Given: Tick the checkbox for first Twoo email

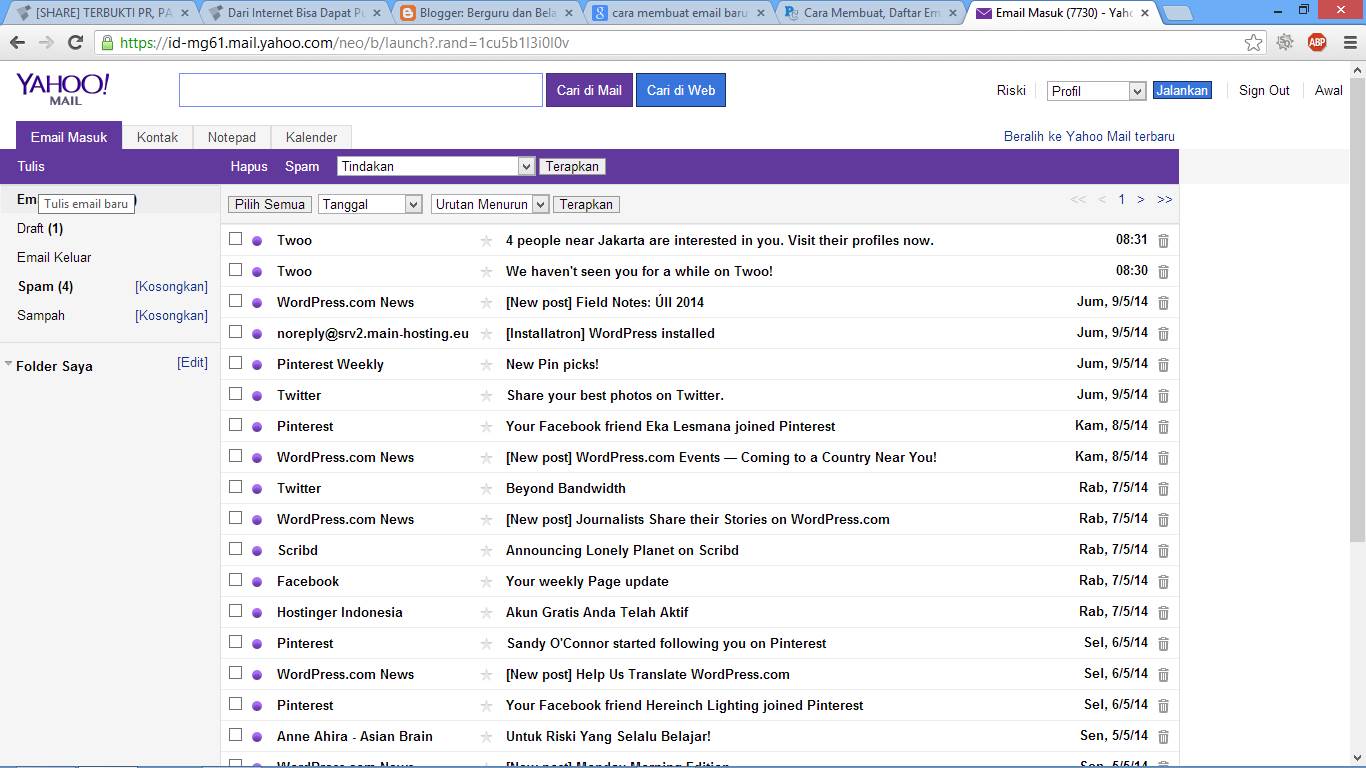Looking at the screenshot, I should pyautogui.click(x=236, y=239).
